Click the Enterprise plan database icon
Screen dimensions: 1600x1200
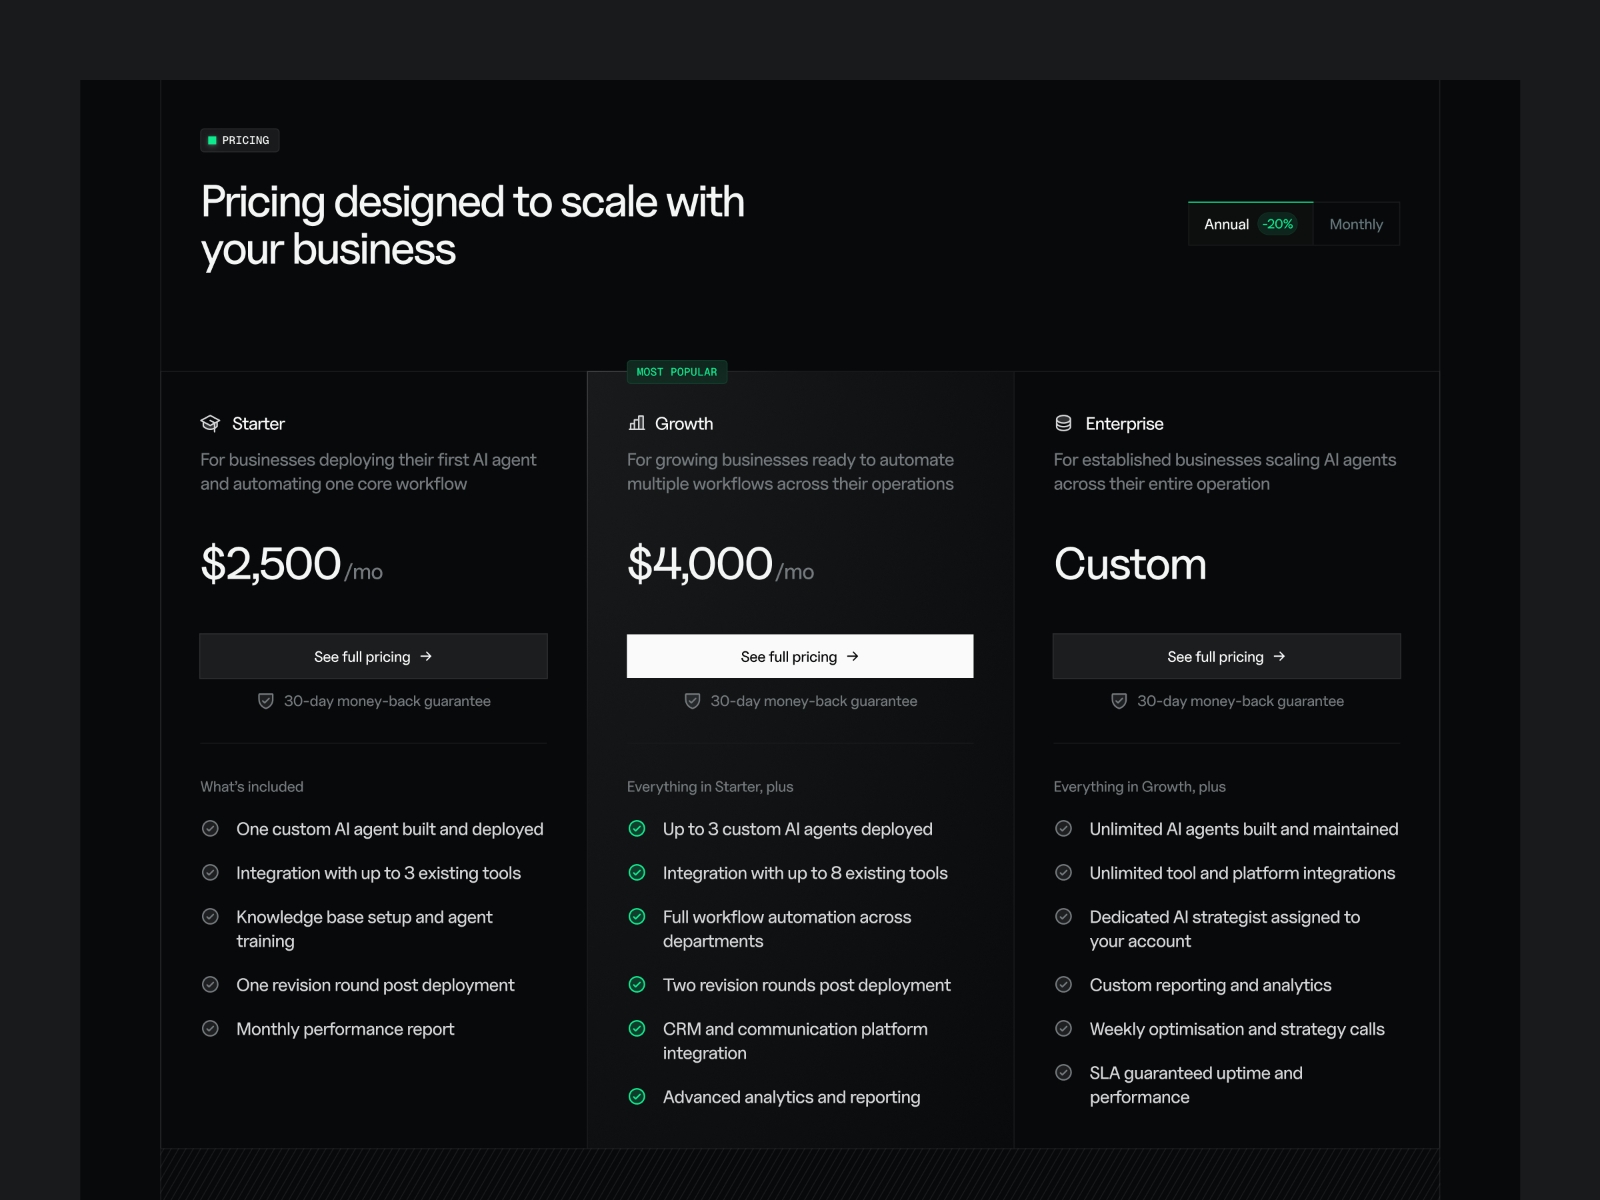(1063, 423)
